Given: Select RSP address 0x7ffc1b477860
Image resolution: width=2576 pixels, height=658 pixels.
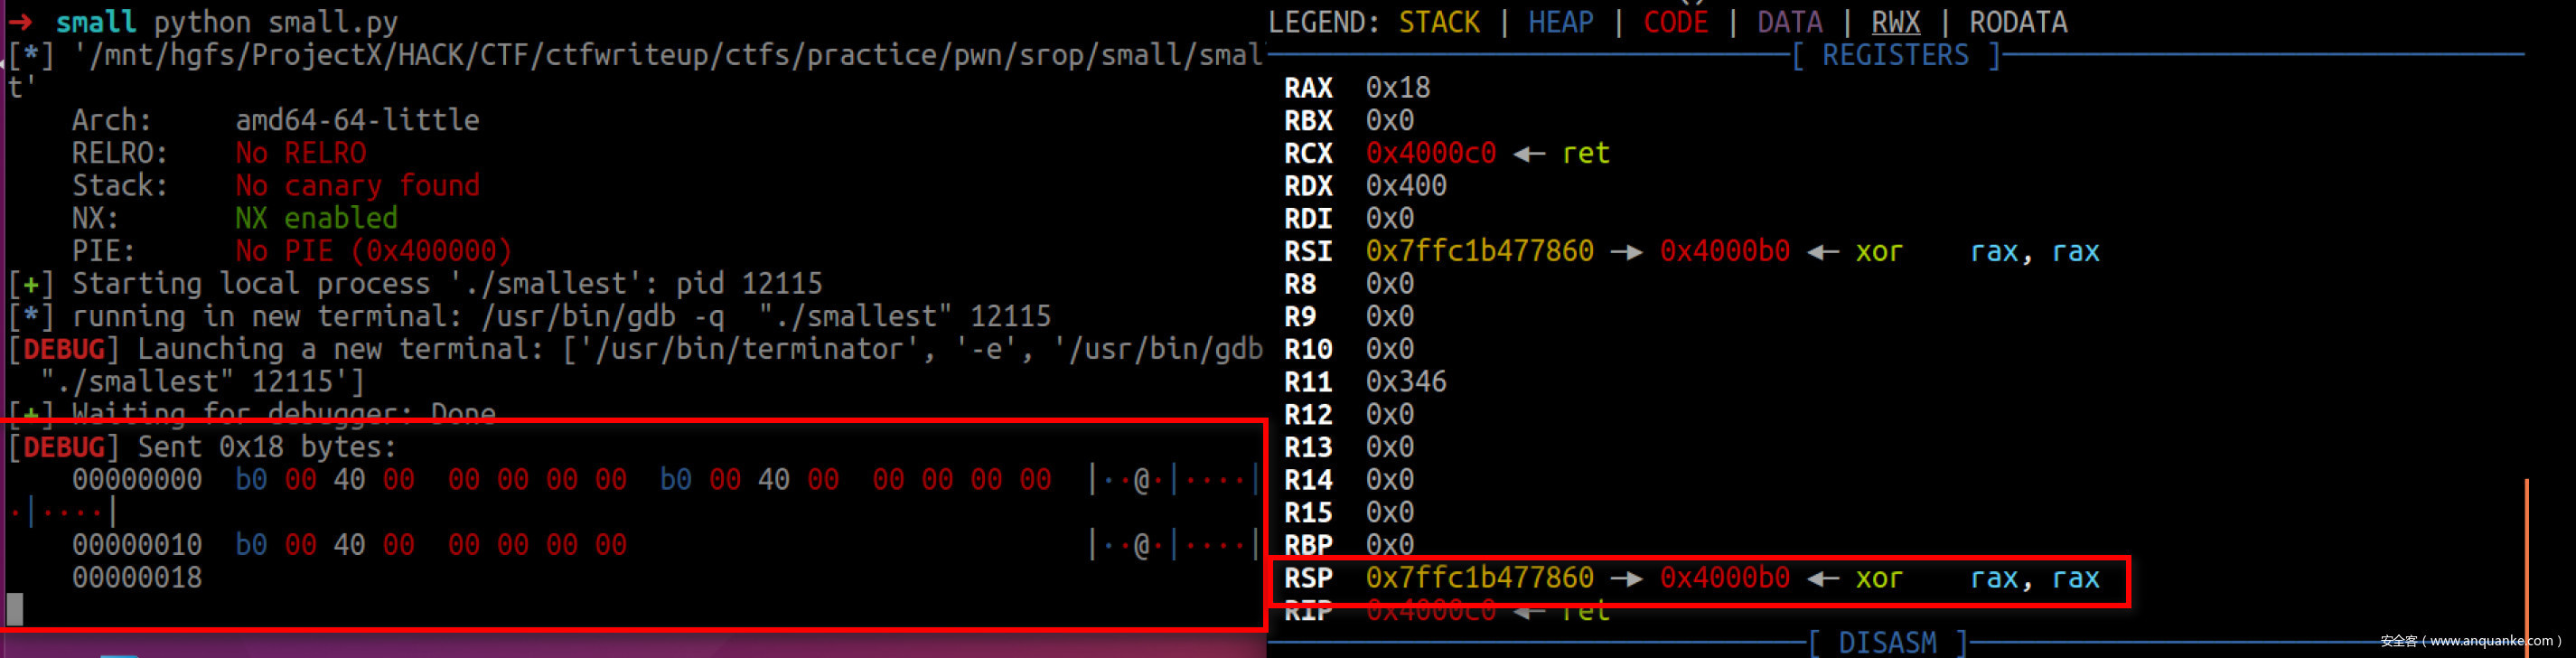Looking at the screenshot, I should [1479, 578].
